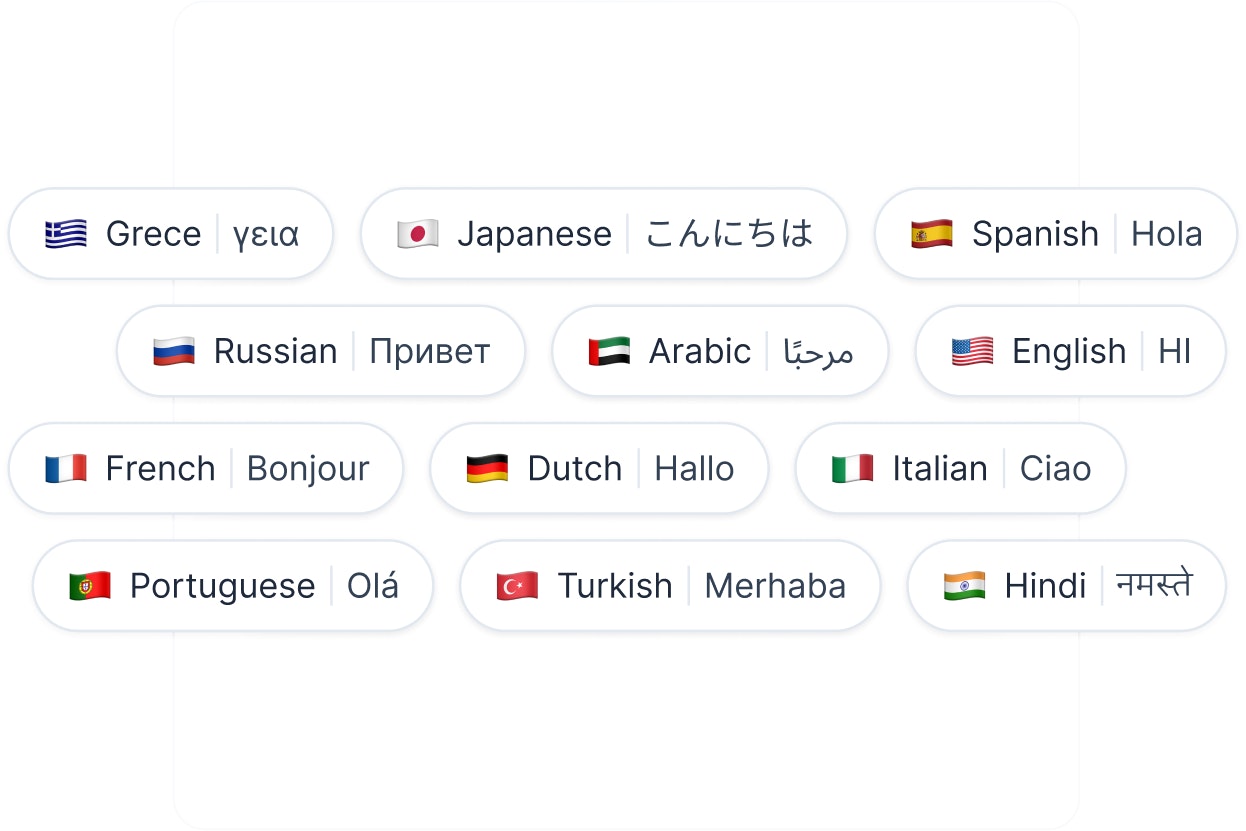Click the Portuguese flag icon
1246x831 pixels.
[x=90, y=585]
